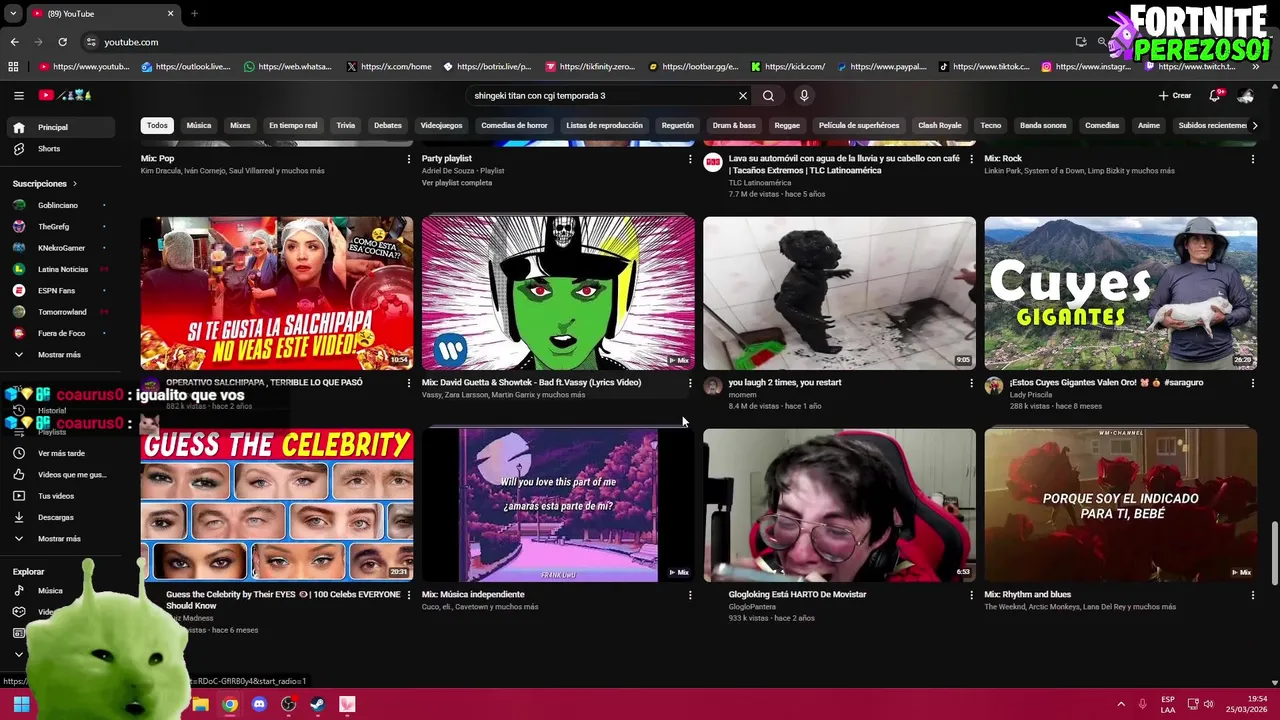This screenshot has height=720, width=1280.
Task: Open options for Cuyes Gigantes video
Action: tap(1252, 383)
